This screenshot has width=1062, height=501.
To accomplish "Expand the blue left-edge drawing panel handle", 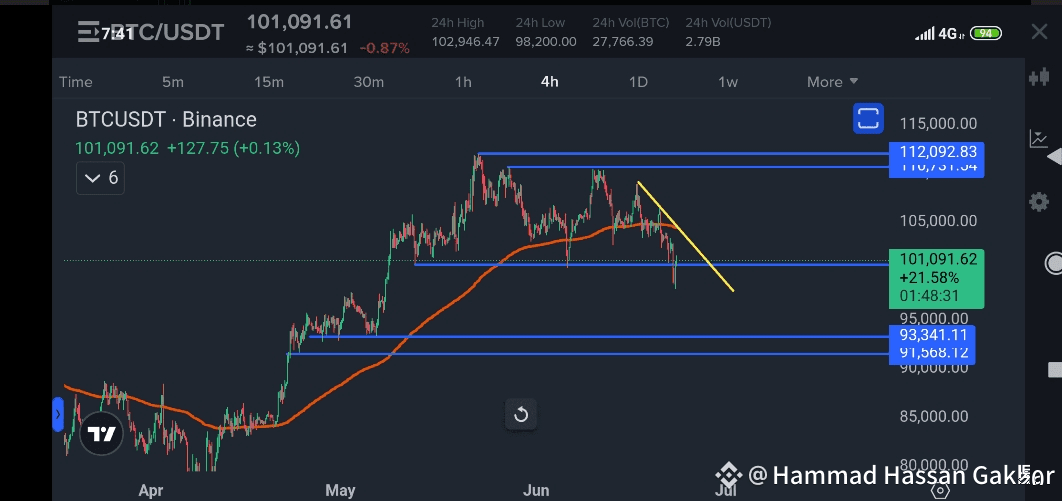I will tap(58, 414).
